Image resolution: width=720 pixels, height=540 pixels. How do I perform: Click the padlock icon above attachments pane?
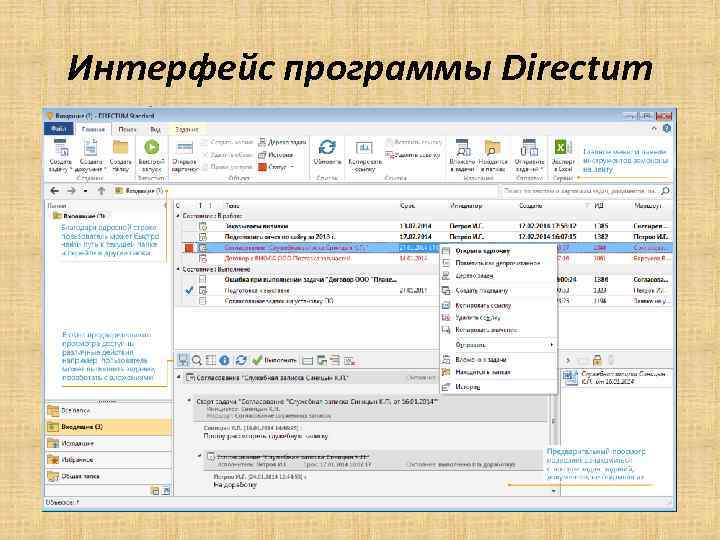596,360
